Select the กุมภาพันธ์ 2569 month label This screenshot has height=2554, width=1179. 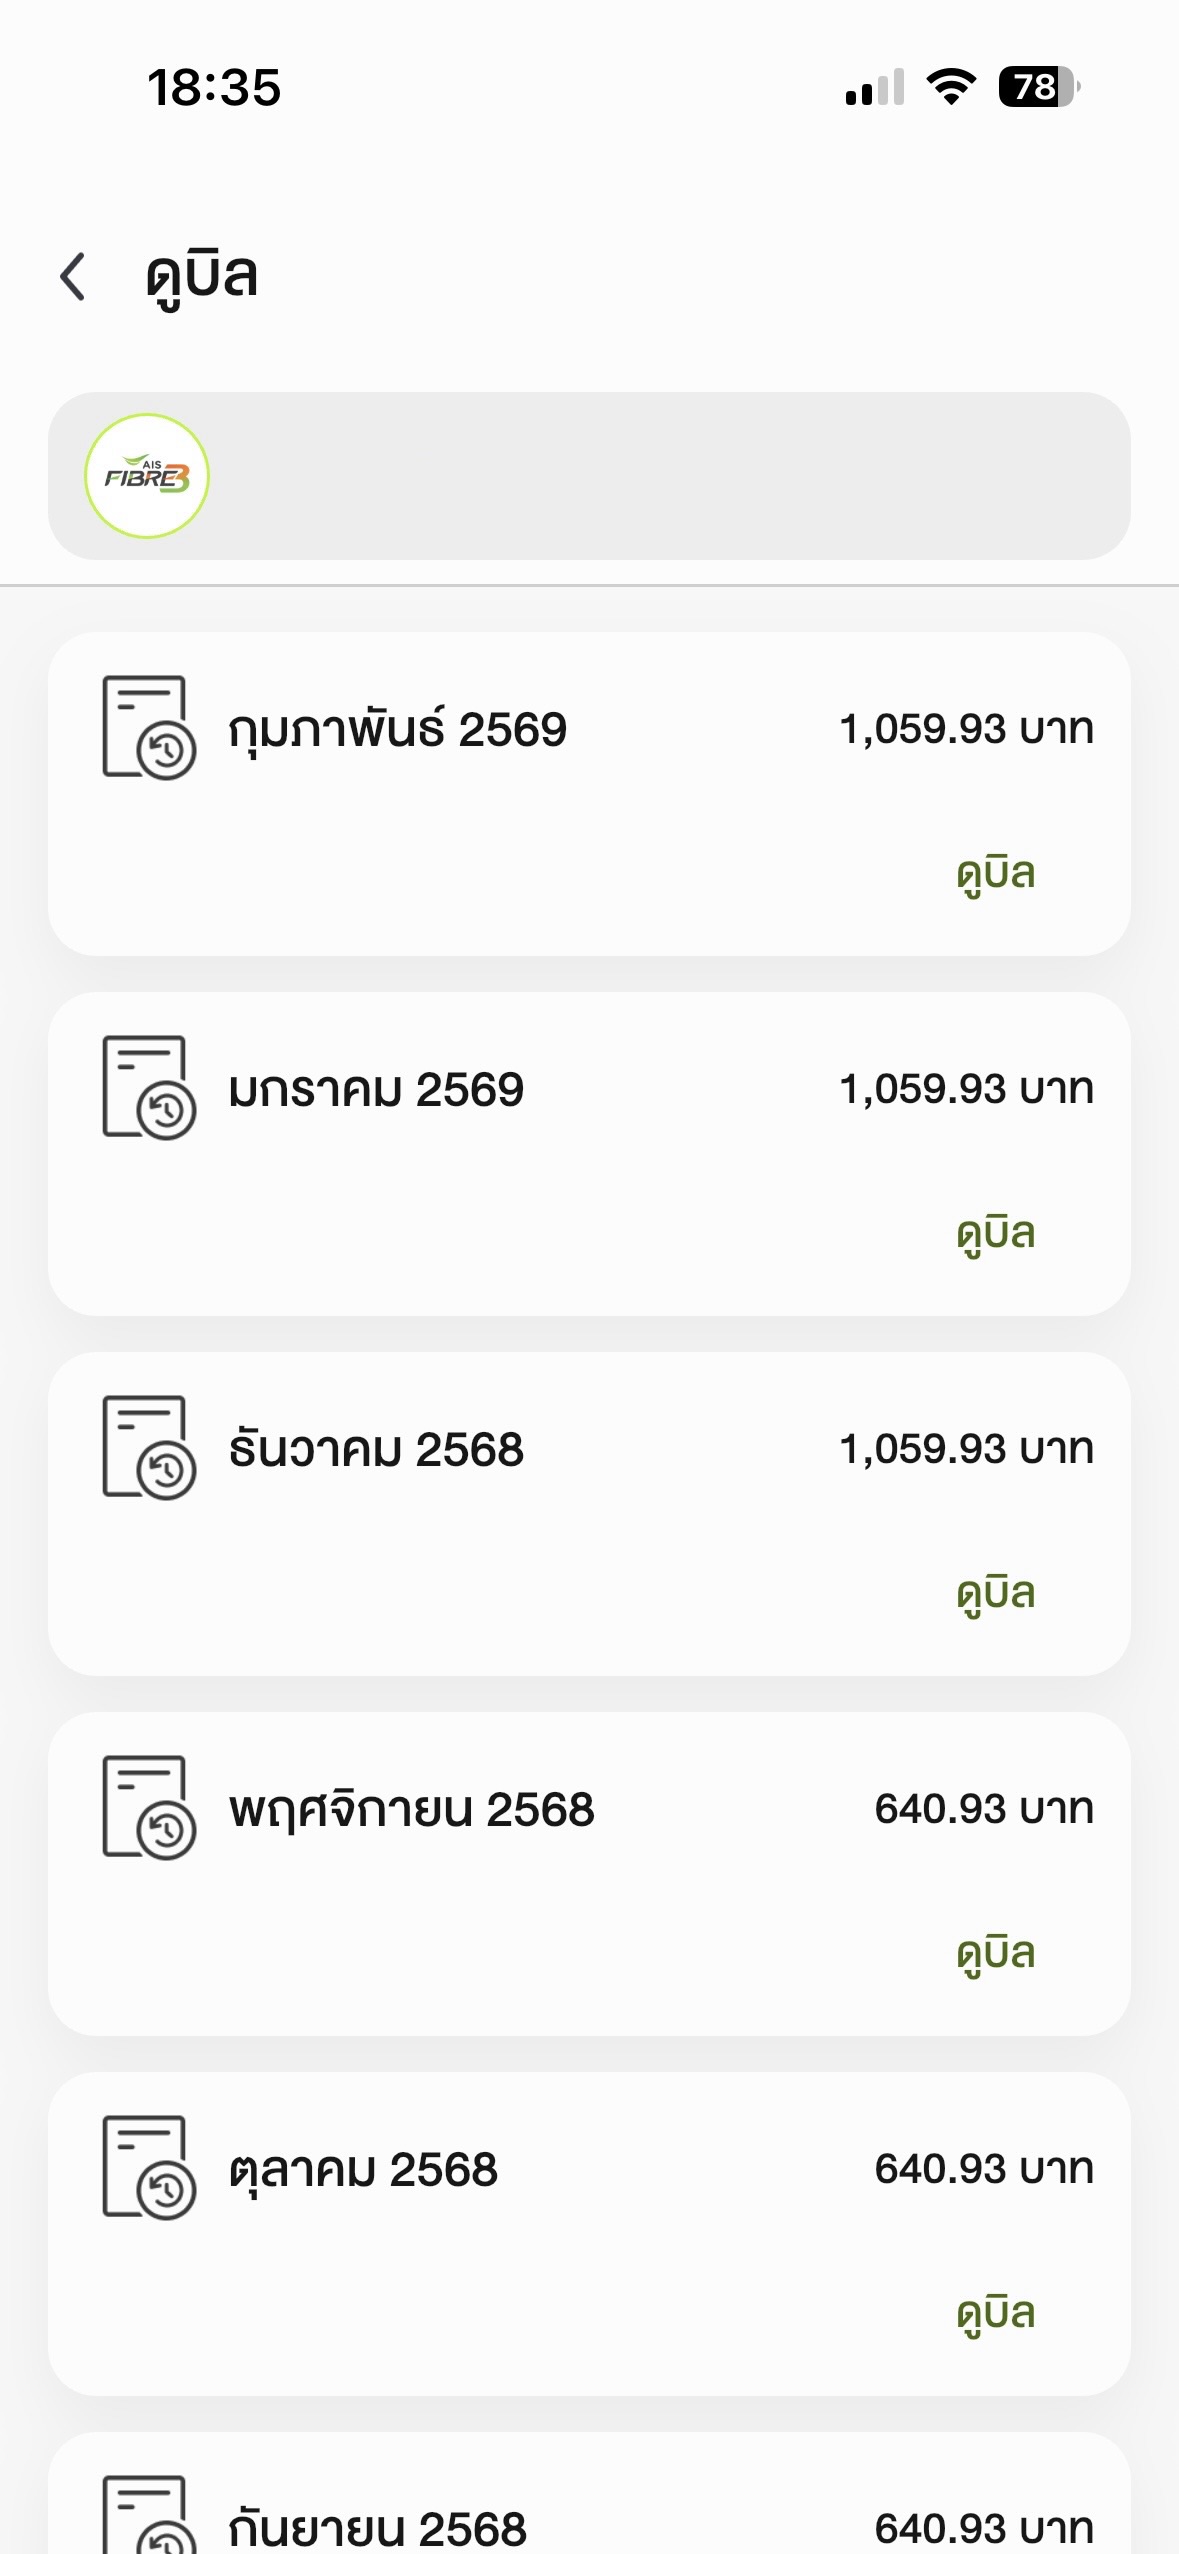[397, 730]
